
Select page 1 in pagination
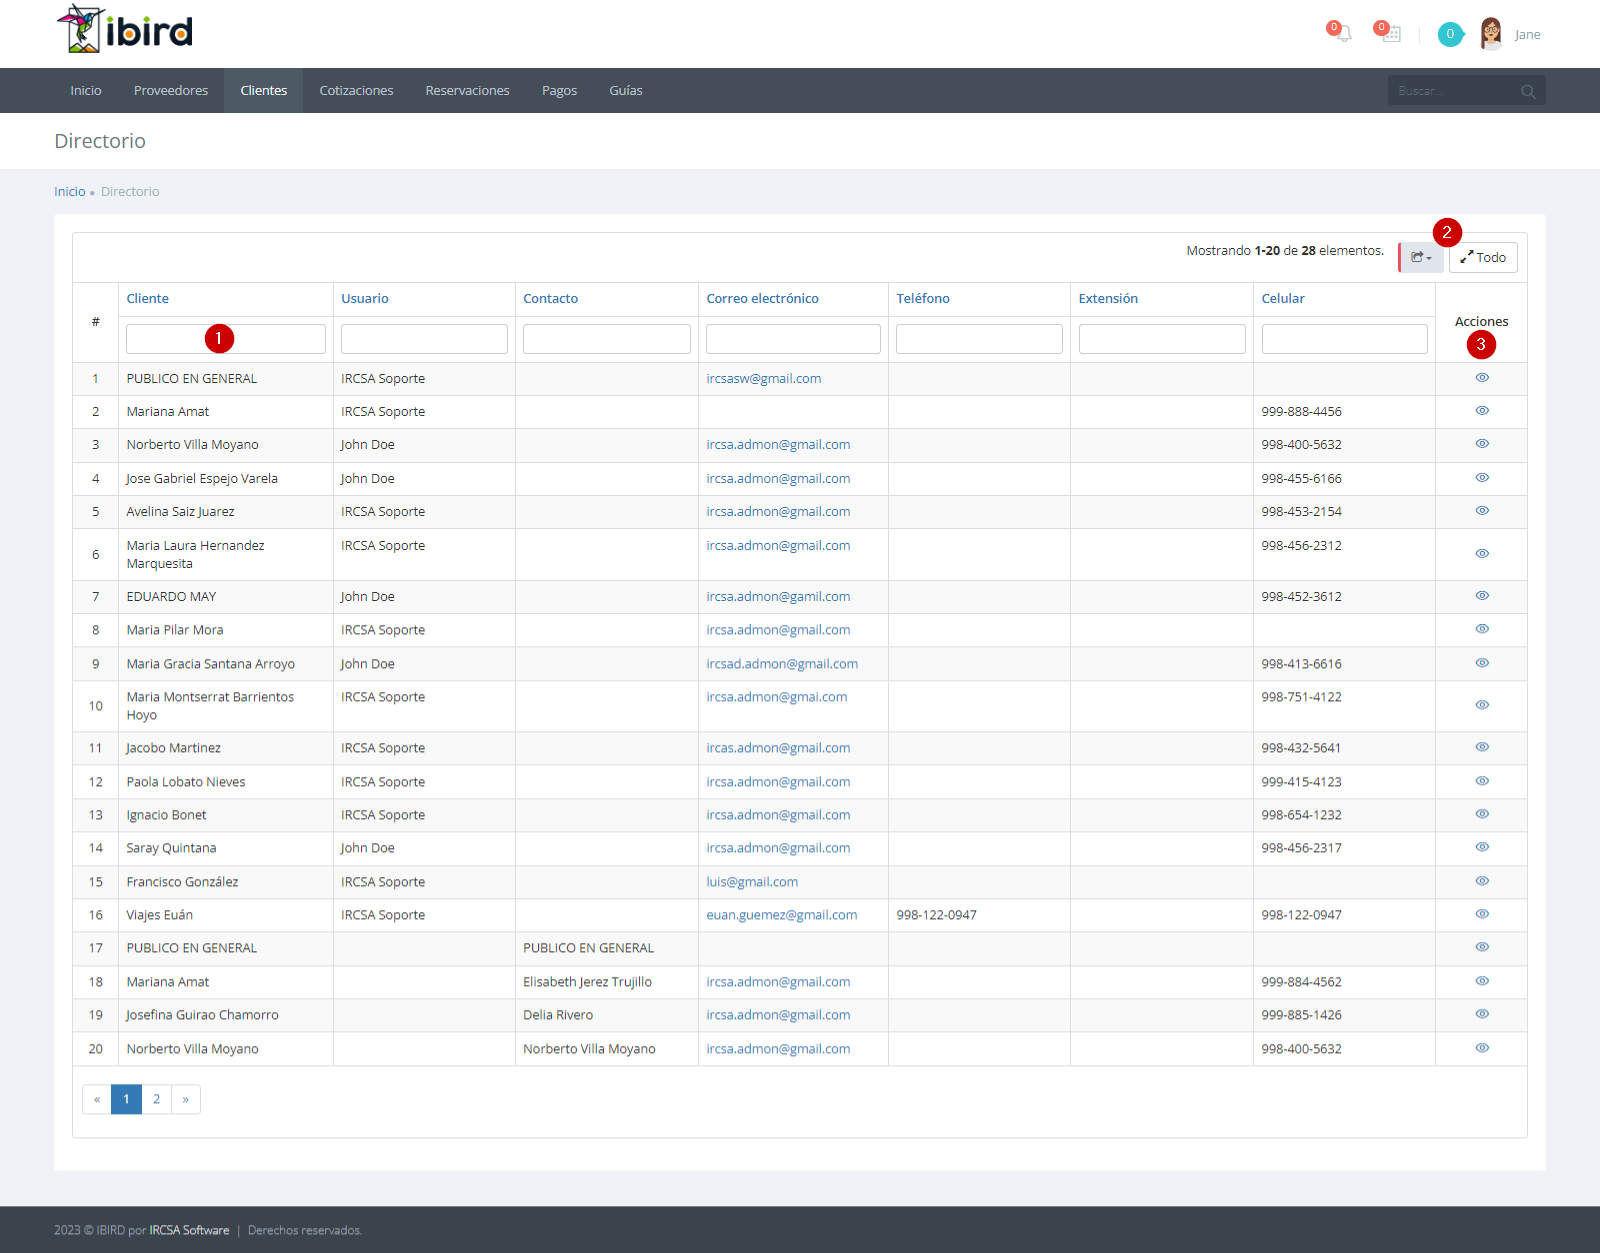tap(126, 1099)
